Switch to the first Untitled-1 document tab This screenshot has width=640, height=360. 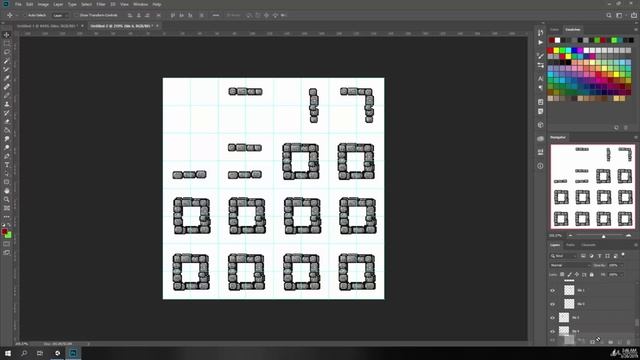[x=47, y=26]
